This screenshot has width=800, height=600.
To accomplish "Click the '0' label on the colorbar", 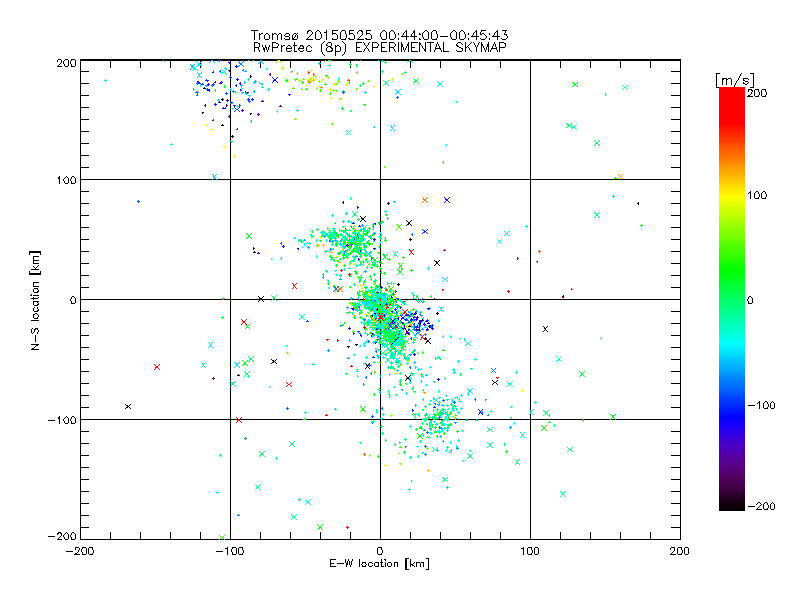I will (750, 300).
